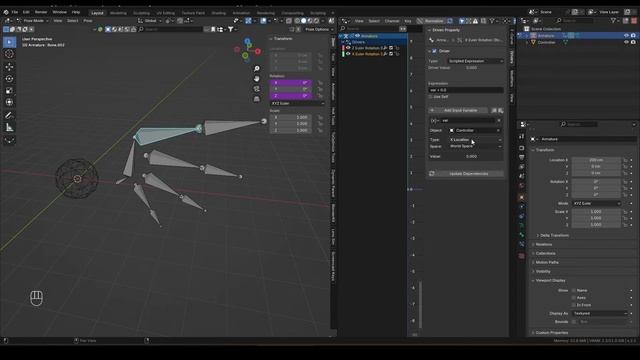Screen dimensions: 640x360
Task: Select the Move tool
Action: point(9,67)
